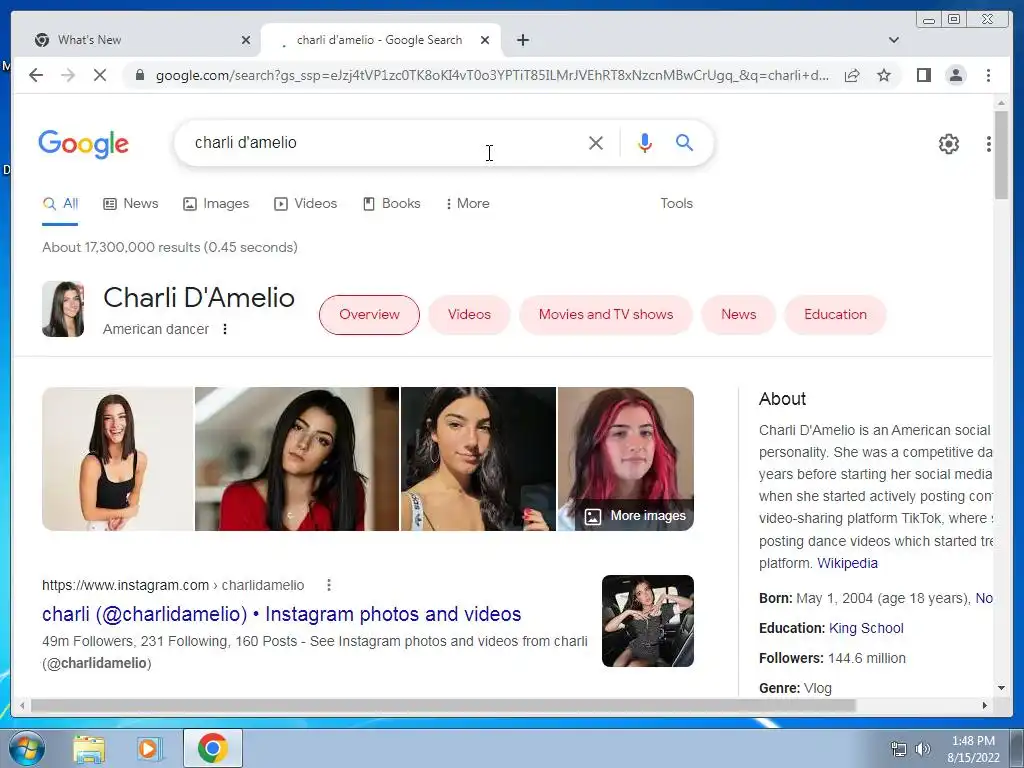Image resolution: width=1024 pixels, height=768 pixels.
Task: Open the taskbar clock showing 1:48 PM
Action: (x=973, y=749)
